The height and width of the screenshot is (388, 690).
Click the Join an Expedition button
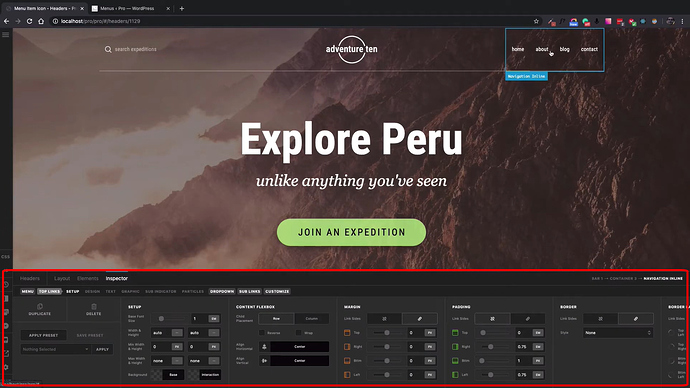click(351, 232)
